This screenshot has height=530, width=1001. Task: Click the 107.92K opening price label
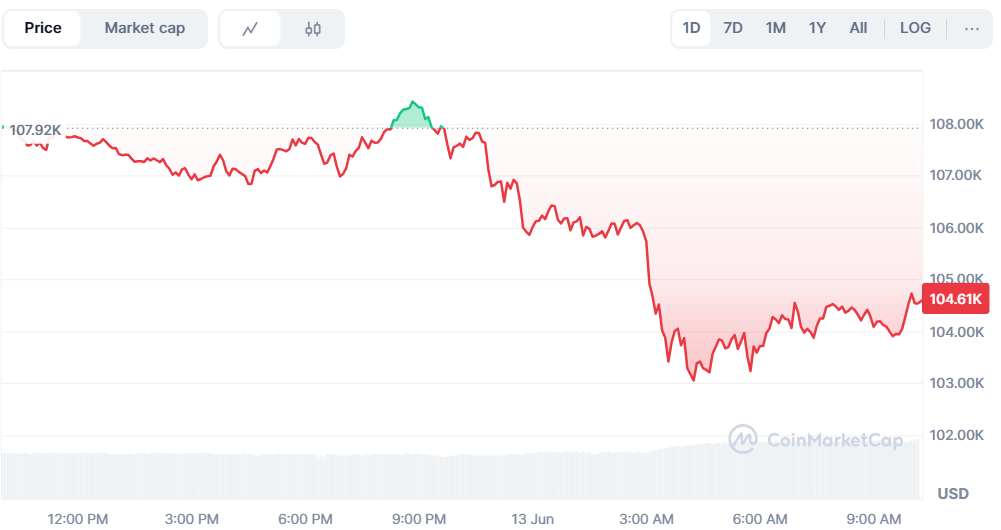coord(35,130)
